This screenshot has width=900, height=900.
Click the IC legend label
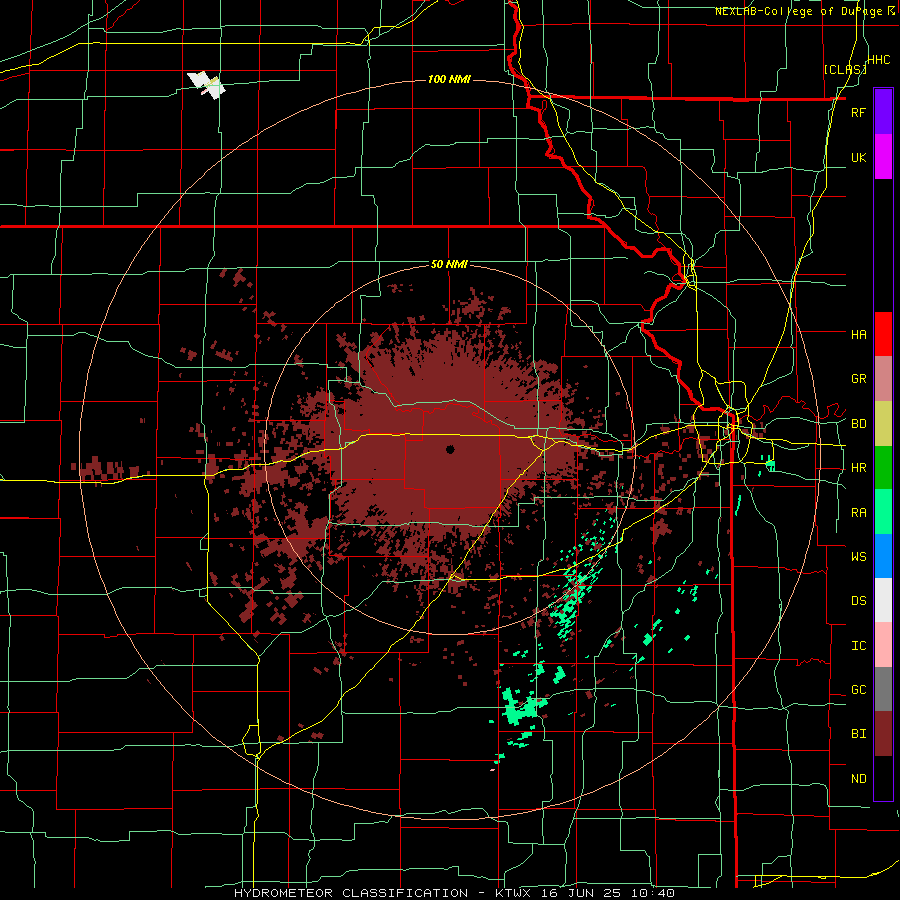(858, 646)
